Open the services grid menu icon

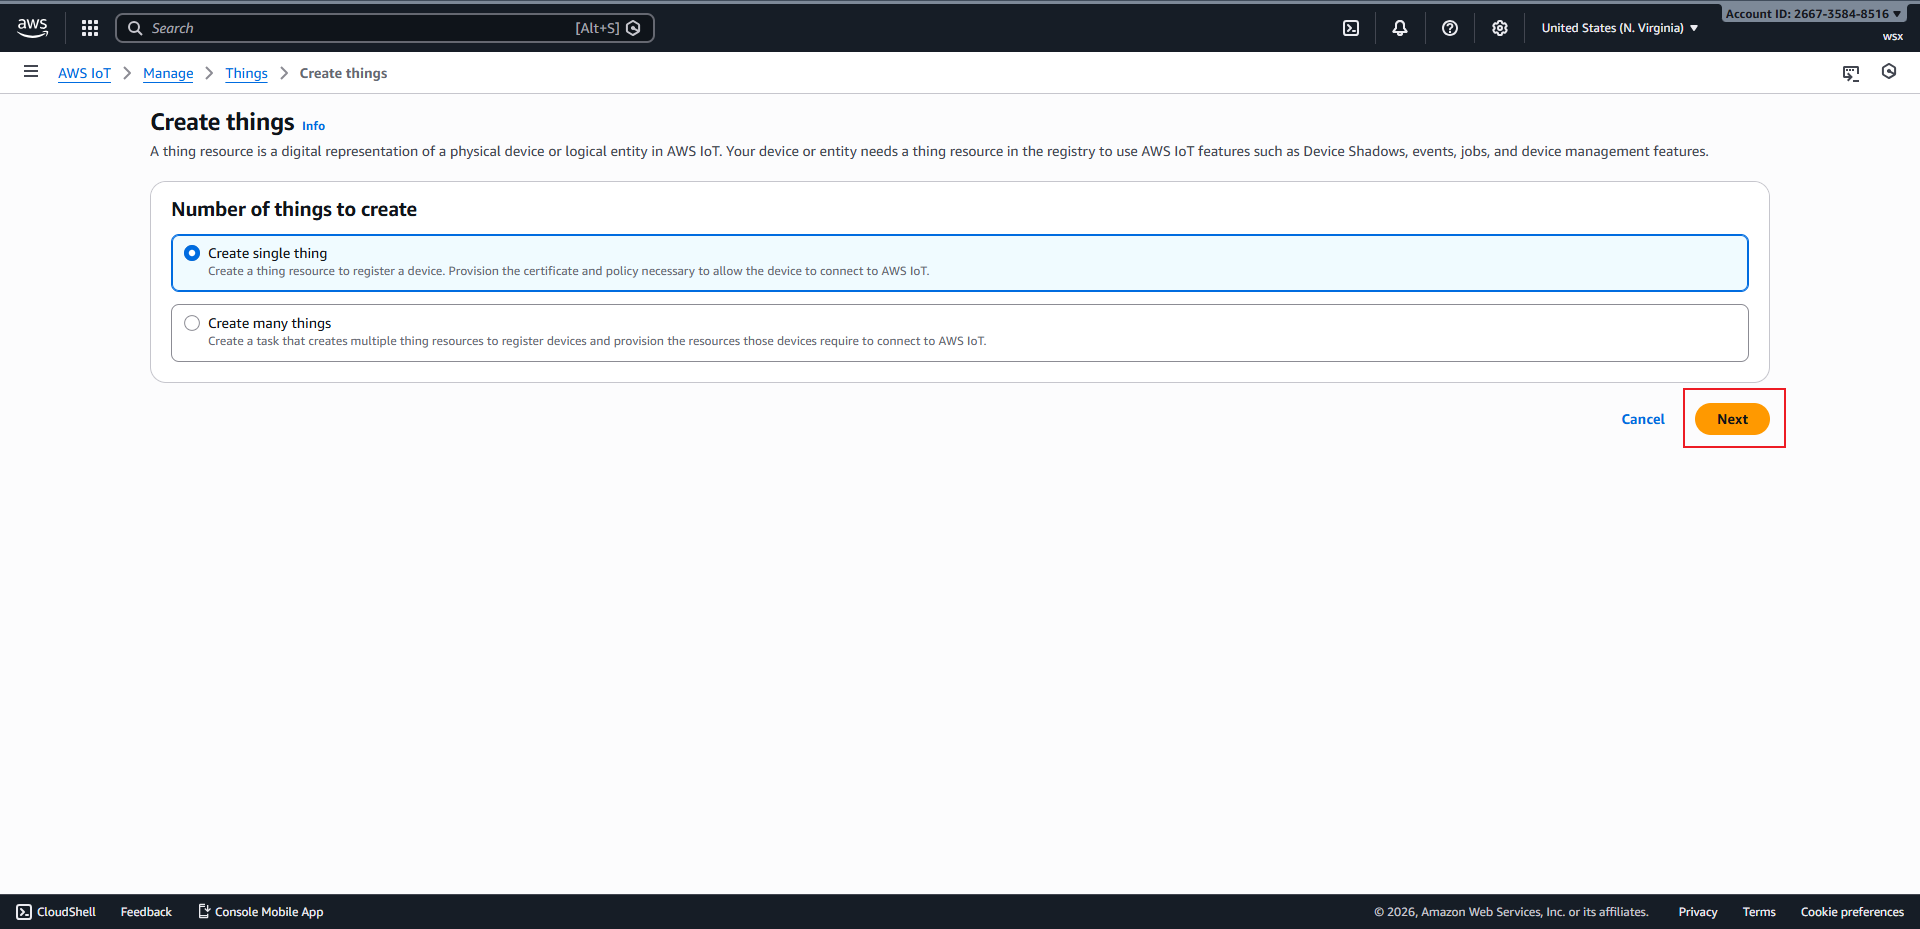[x=90, y=28]
